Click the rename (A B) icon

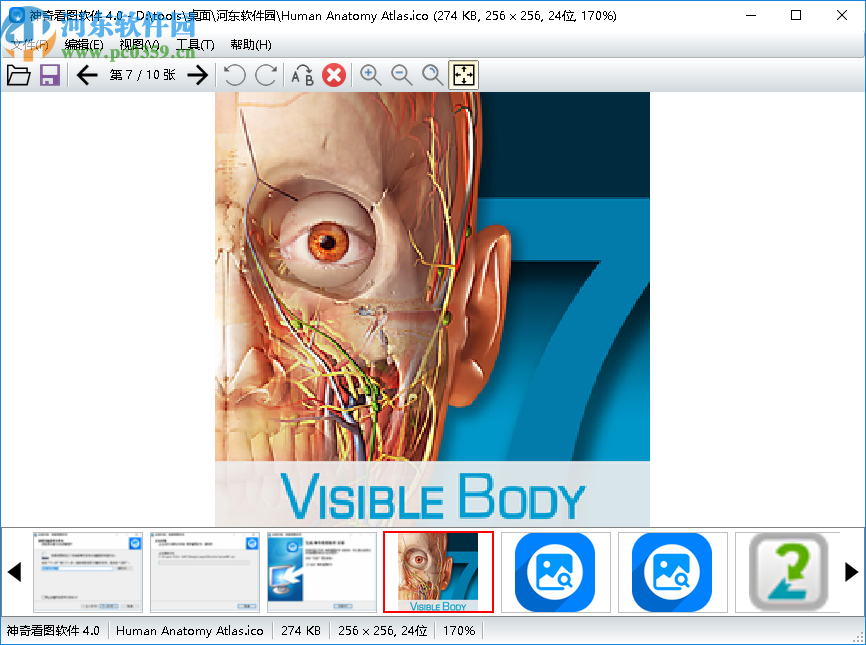click(x=302, y=75)
